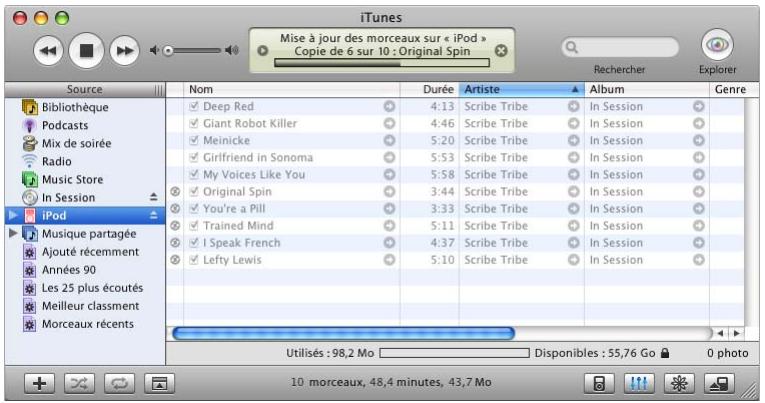Toggle the repeat playback button
Viewport: 765px width, 403px height.
pyautogui.click(x=118, y=383)
